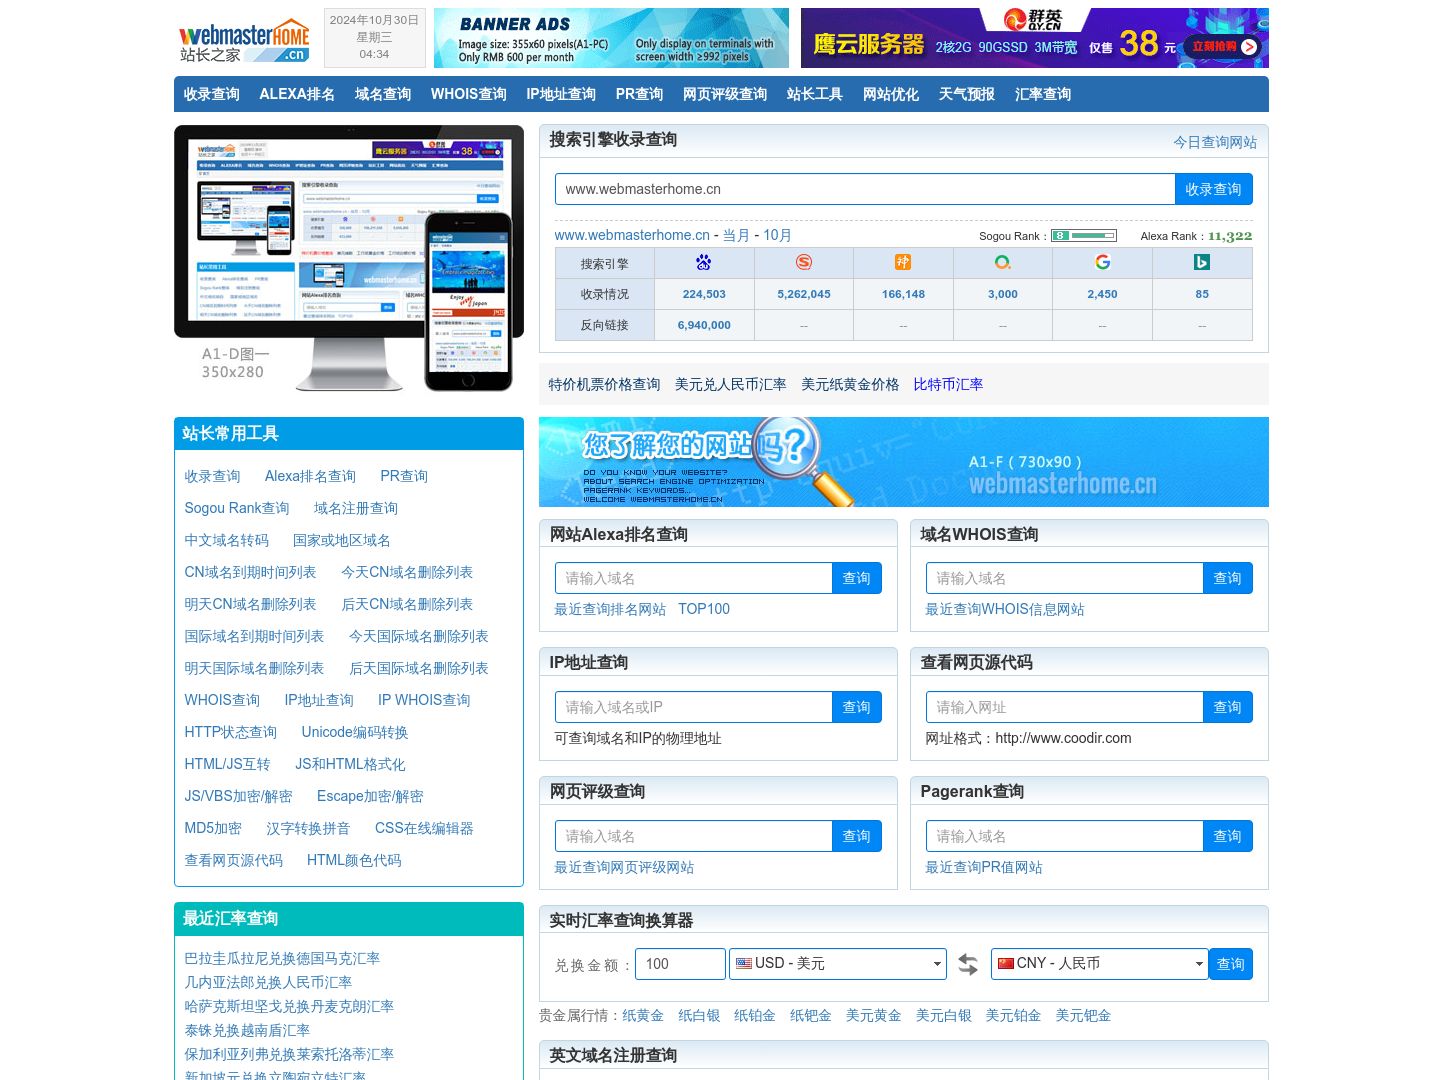Screen dimensions: 1440x1080
Task: Click the Baidu 224,503 indexed count
Action: 704,294
